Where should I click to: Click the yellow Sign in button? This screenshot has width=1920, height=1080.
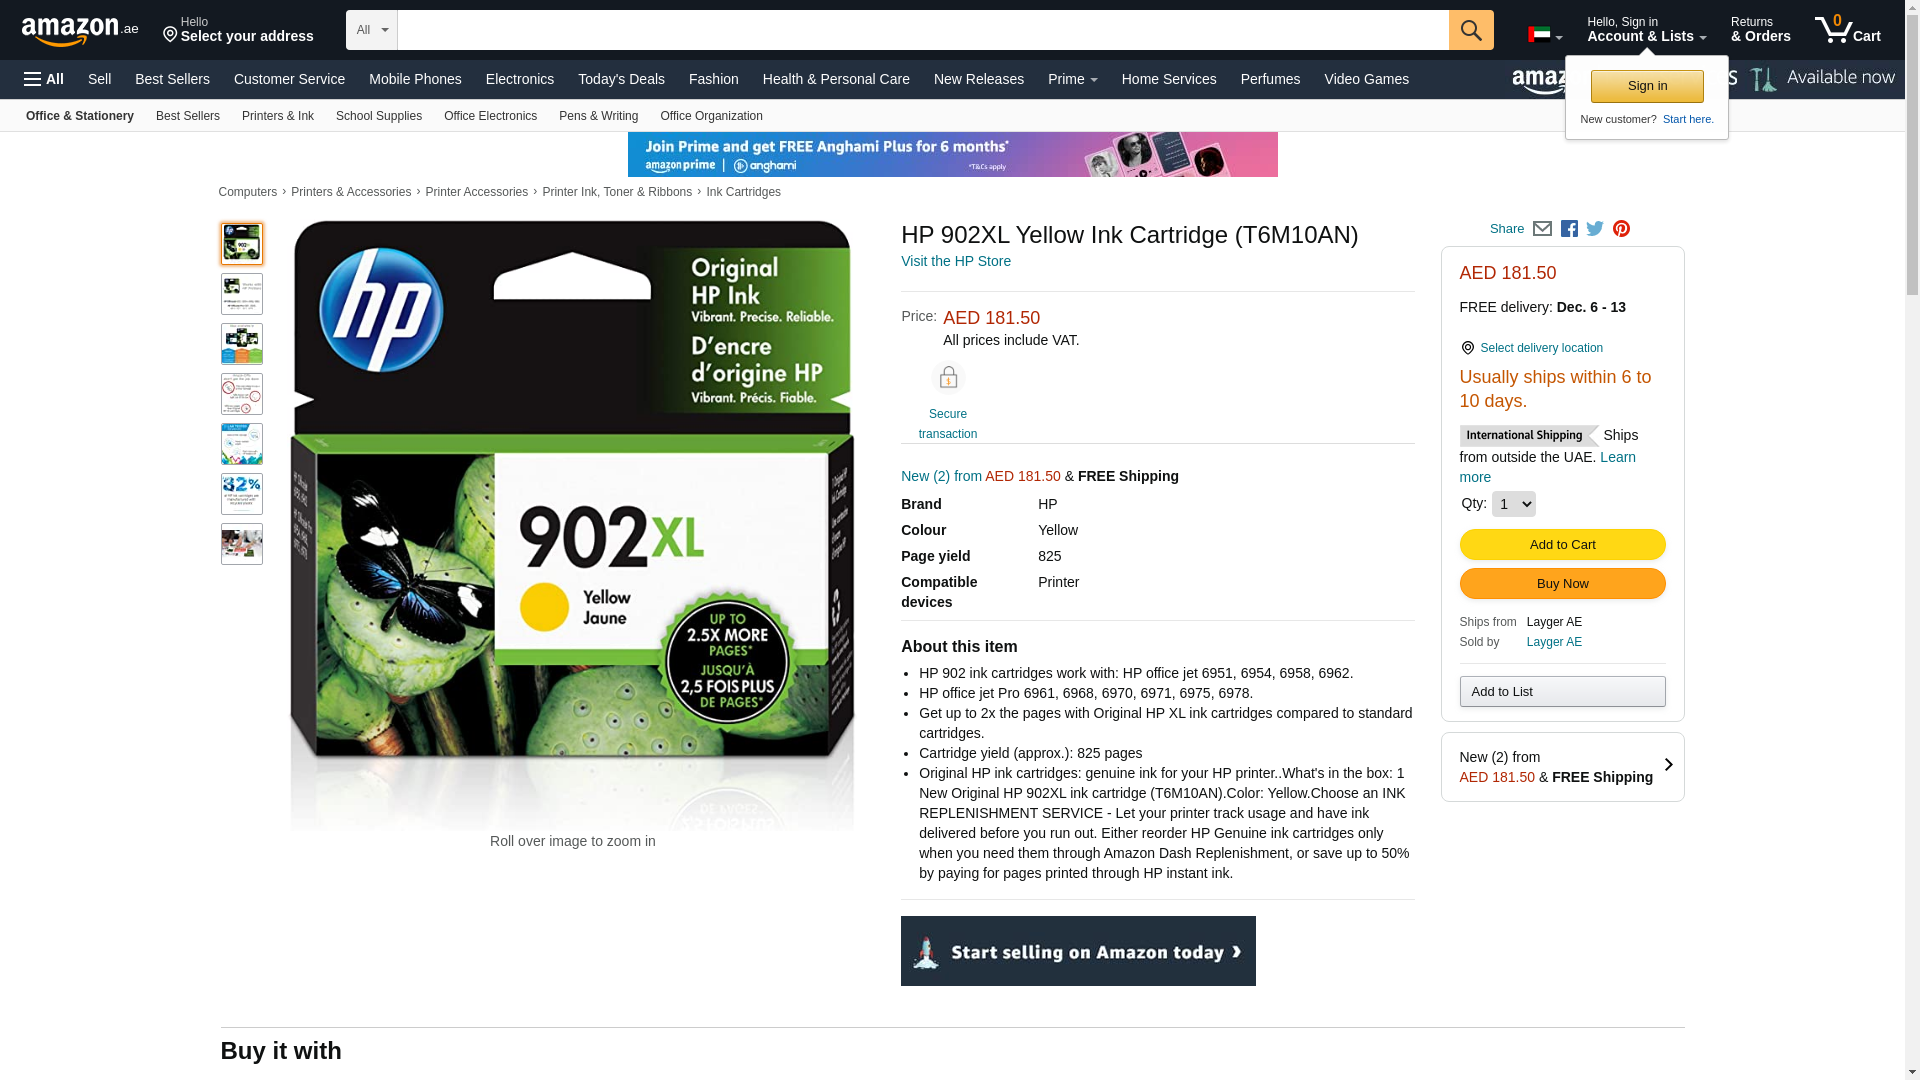pyautogui.click(x=1647, y=86)
